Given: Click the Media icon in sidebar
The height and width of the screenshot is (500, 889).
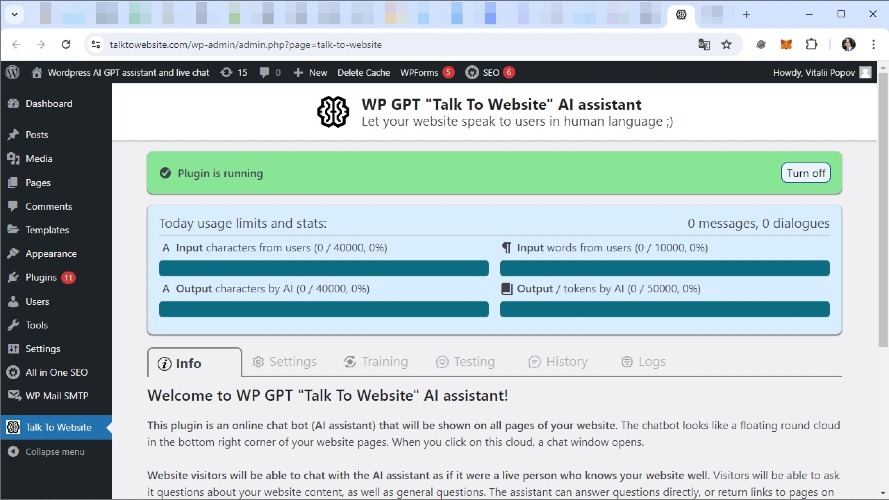Looking at the screenshot, I should 13,159.
